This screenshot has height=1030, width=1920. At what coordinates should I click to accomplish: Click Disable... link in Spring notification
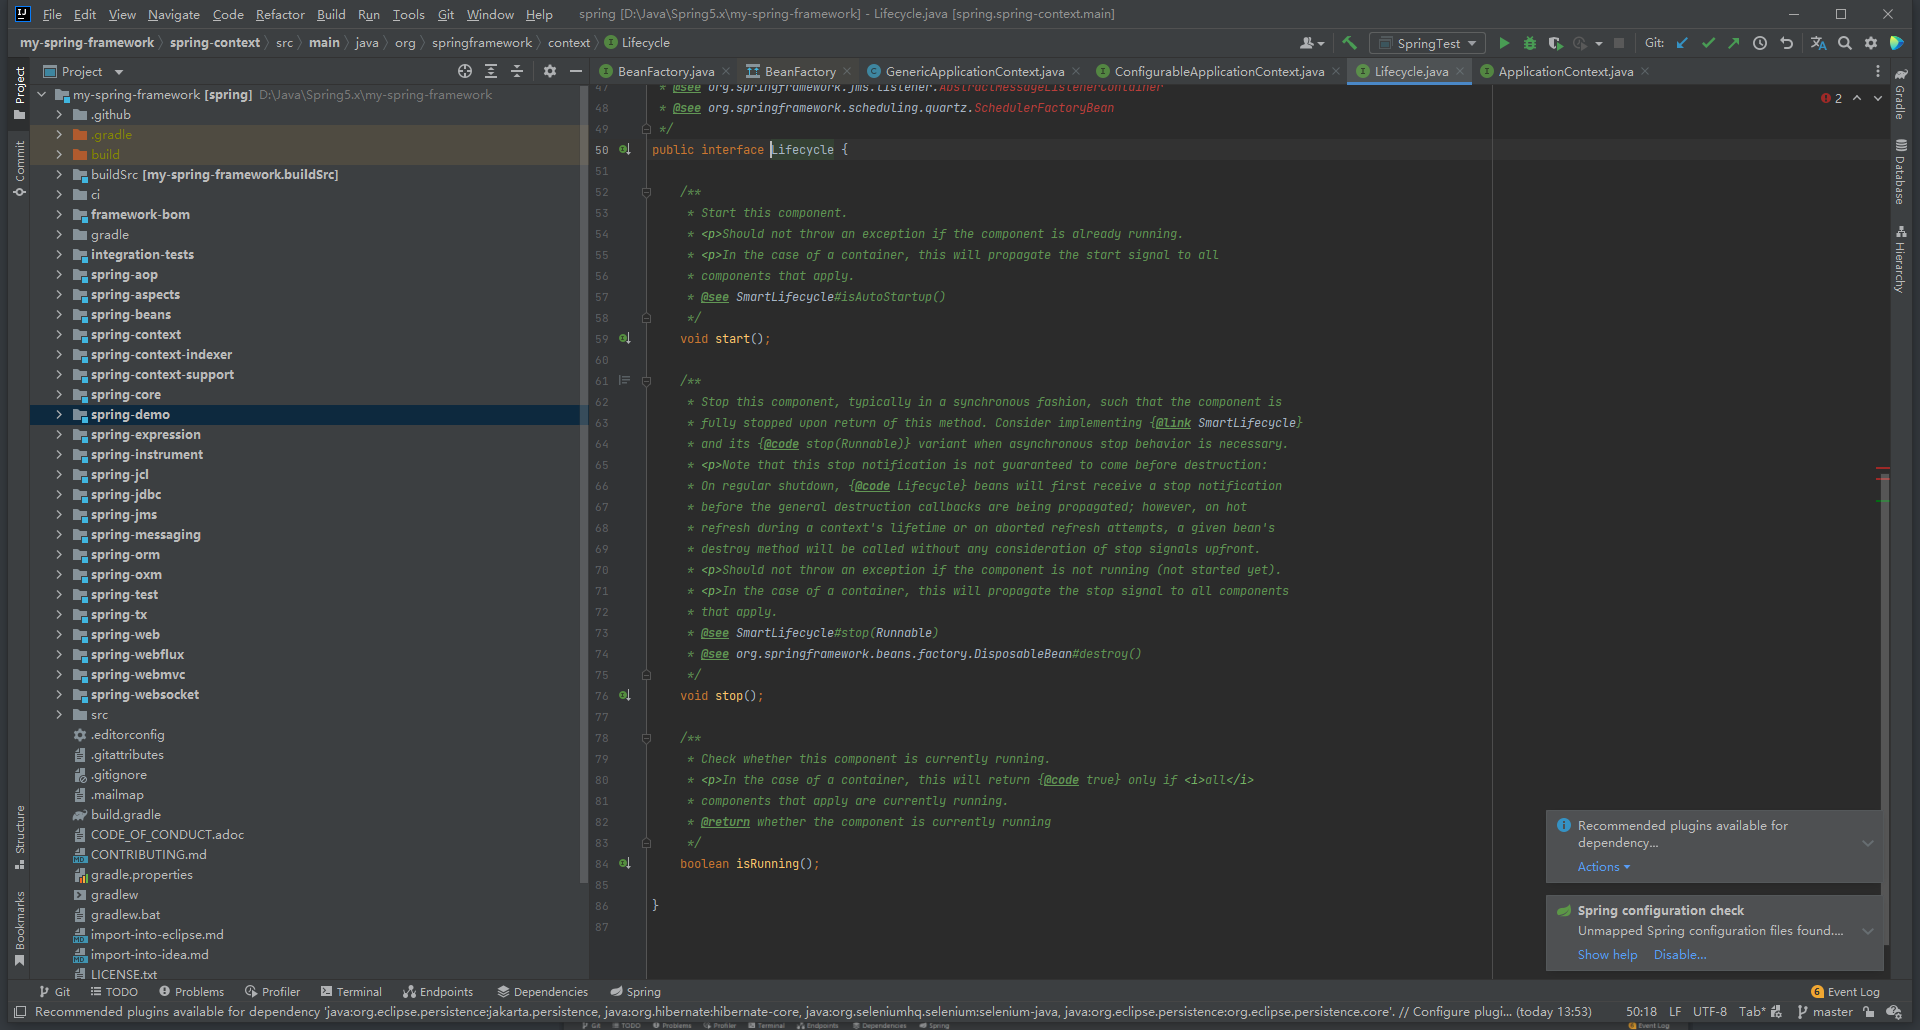(1680, 955)
